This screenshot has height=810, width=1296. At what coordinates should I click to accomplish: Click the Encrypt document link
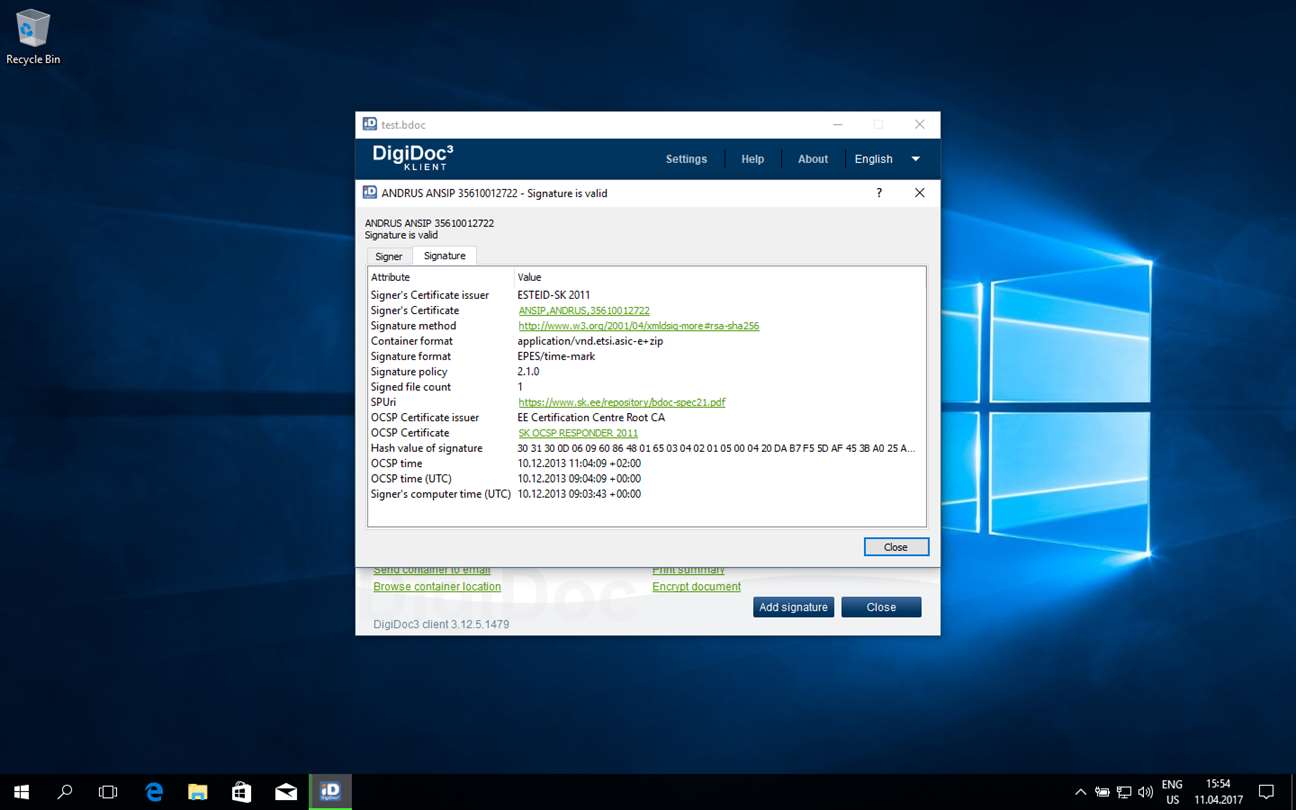click(697, 587)
